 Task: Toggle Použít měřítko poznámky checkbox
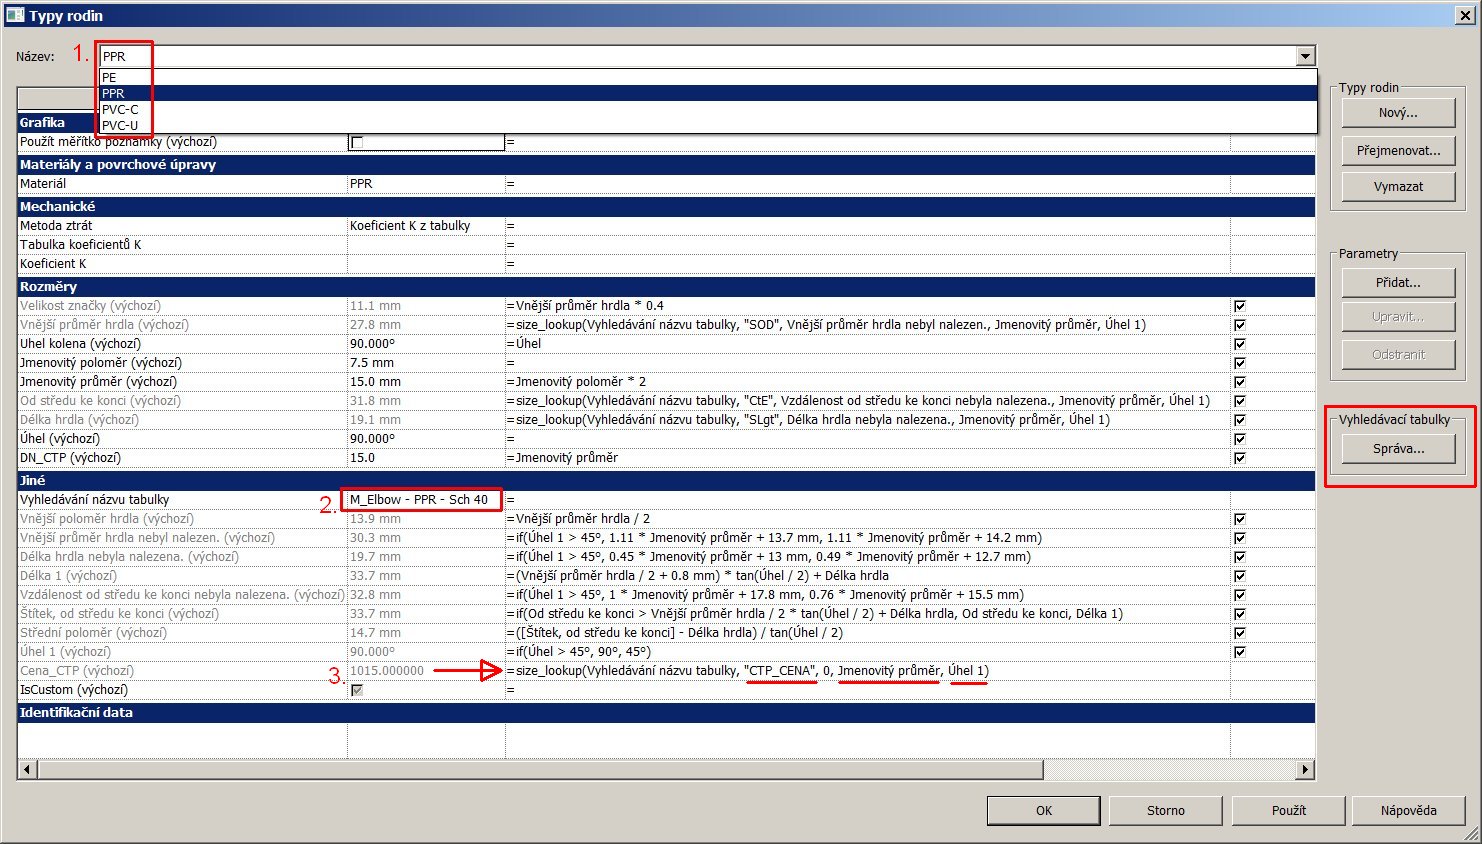click(357, 143)
